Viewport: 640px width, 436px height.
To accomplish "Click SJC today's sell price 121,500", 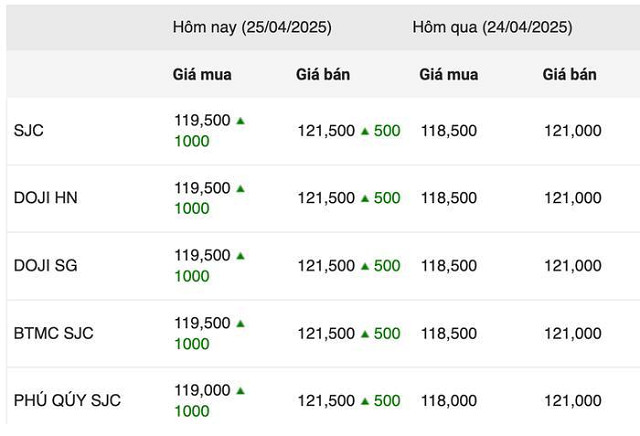I will pos(326,131).
